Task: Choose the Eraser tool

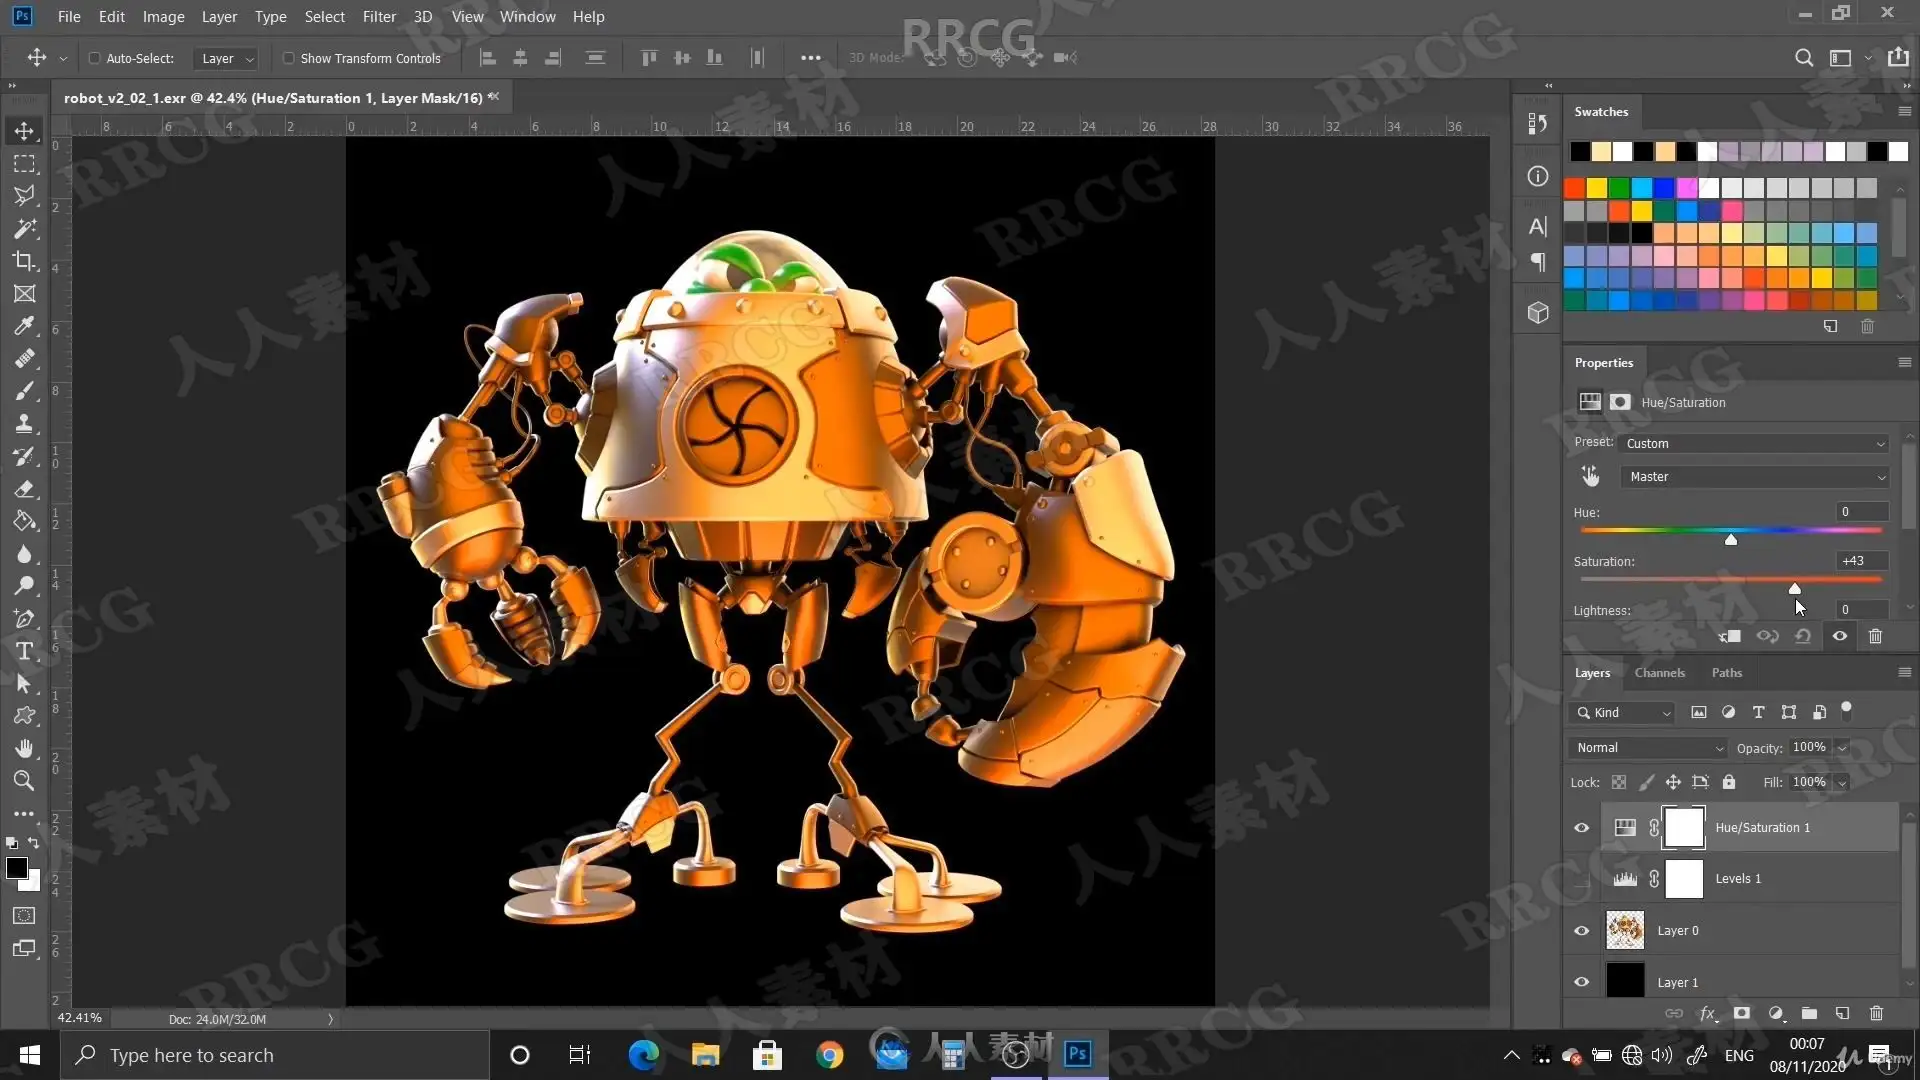Action: pyautogui.click(x=24, y=489)
